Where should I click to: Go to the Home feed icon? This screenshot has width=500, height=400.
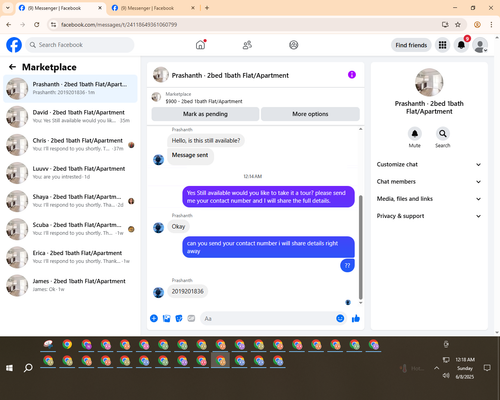click(x=200, y=45)
